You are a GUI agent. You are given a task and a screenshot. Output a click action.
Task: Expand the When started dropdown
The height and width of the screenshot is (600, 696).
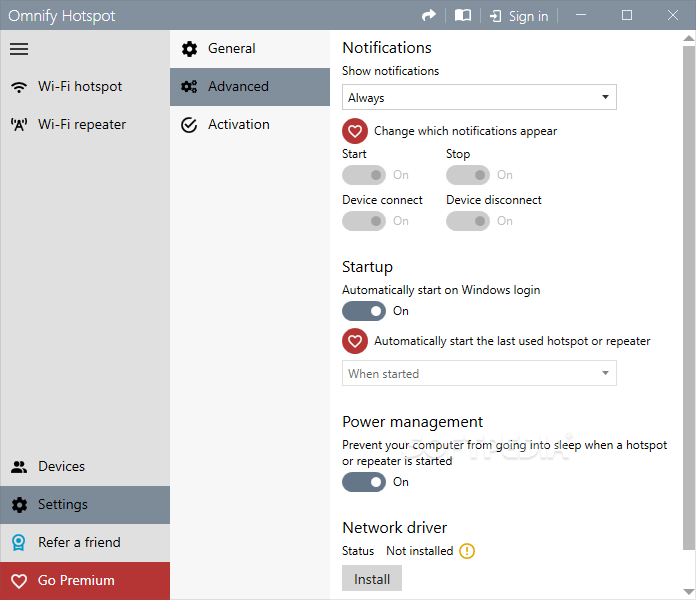[x=479, y=373]
